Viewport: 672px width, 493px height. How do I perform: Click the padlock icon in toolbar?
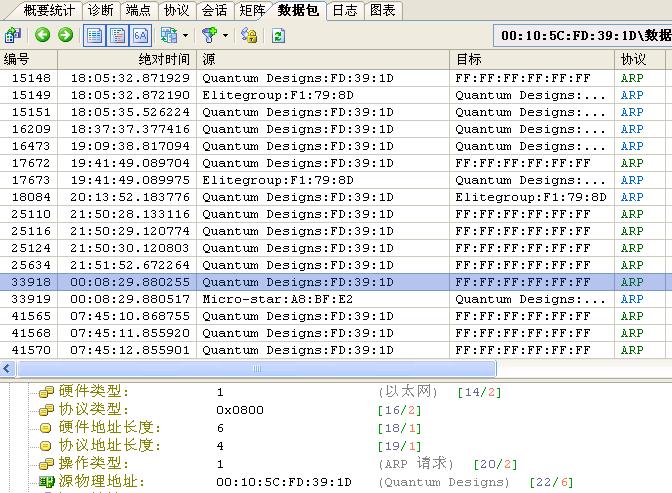[x=250, y=35]
